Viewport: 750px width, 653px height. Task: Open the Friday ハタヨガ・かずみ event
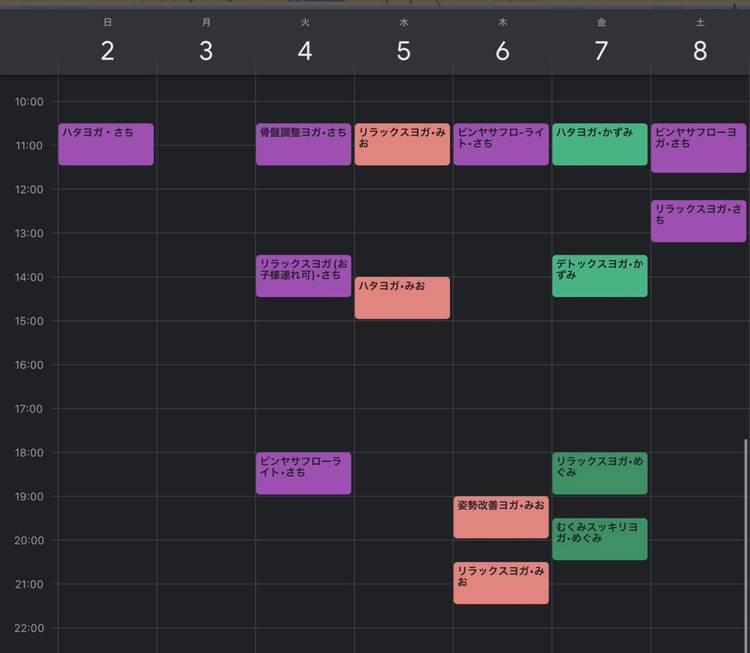pyautogui.click(x=600, y=144)
